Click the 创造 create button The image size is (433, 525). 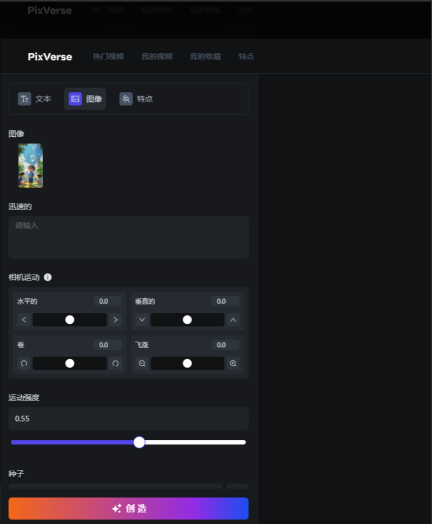[x=129, y=509]
